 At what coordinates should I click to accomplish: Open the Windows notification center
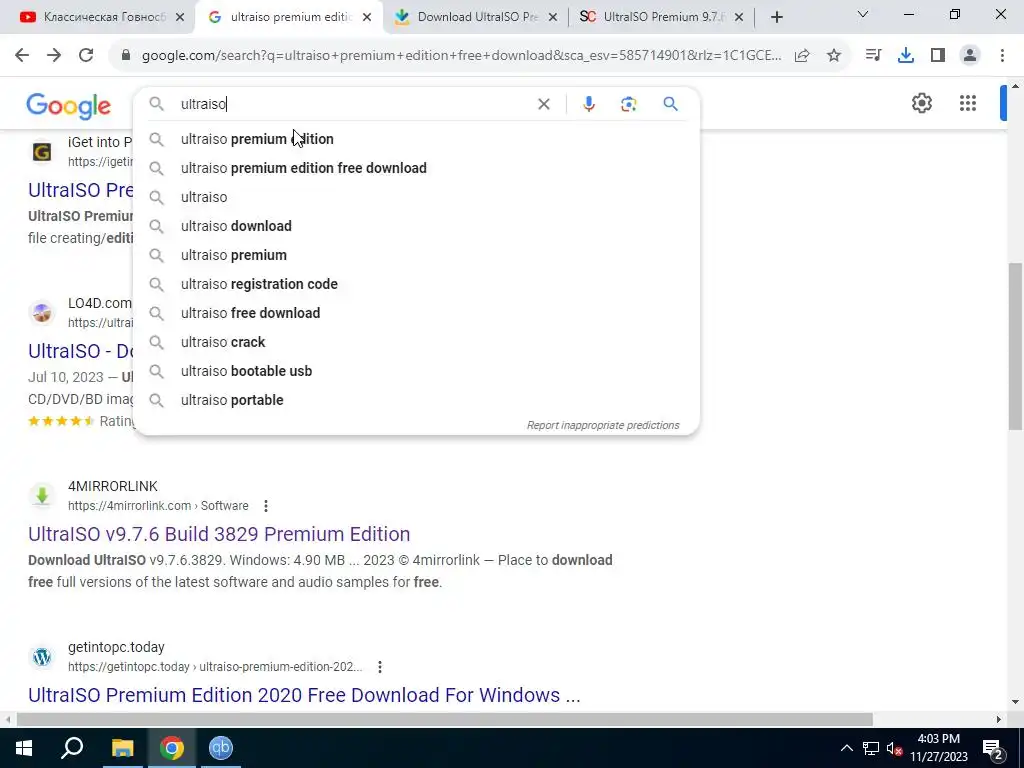click(991, 748)
